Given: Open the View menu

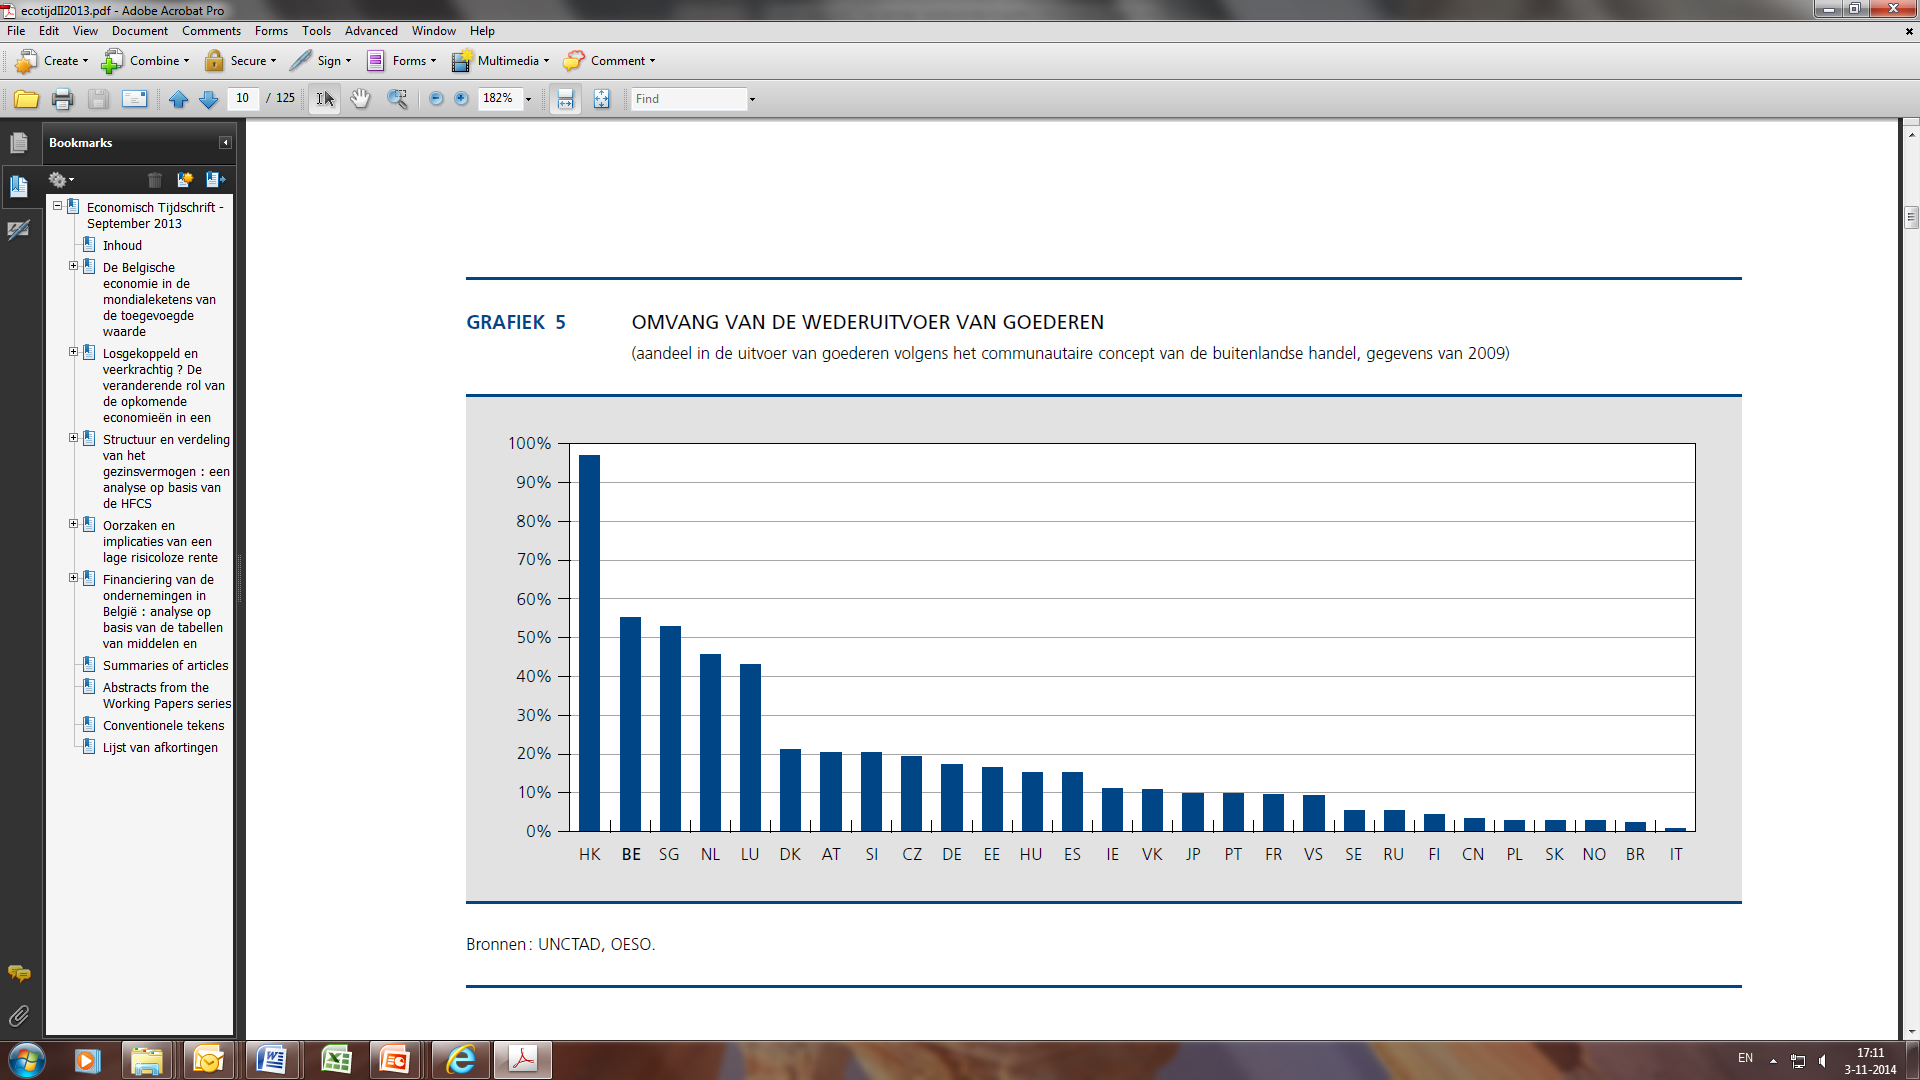Looking at the screenshot, I should (x=85, y=31).
